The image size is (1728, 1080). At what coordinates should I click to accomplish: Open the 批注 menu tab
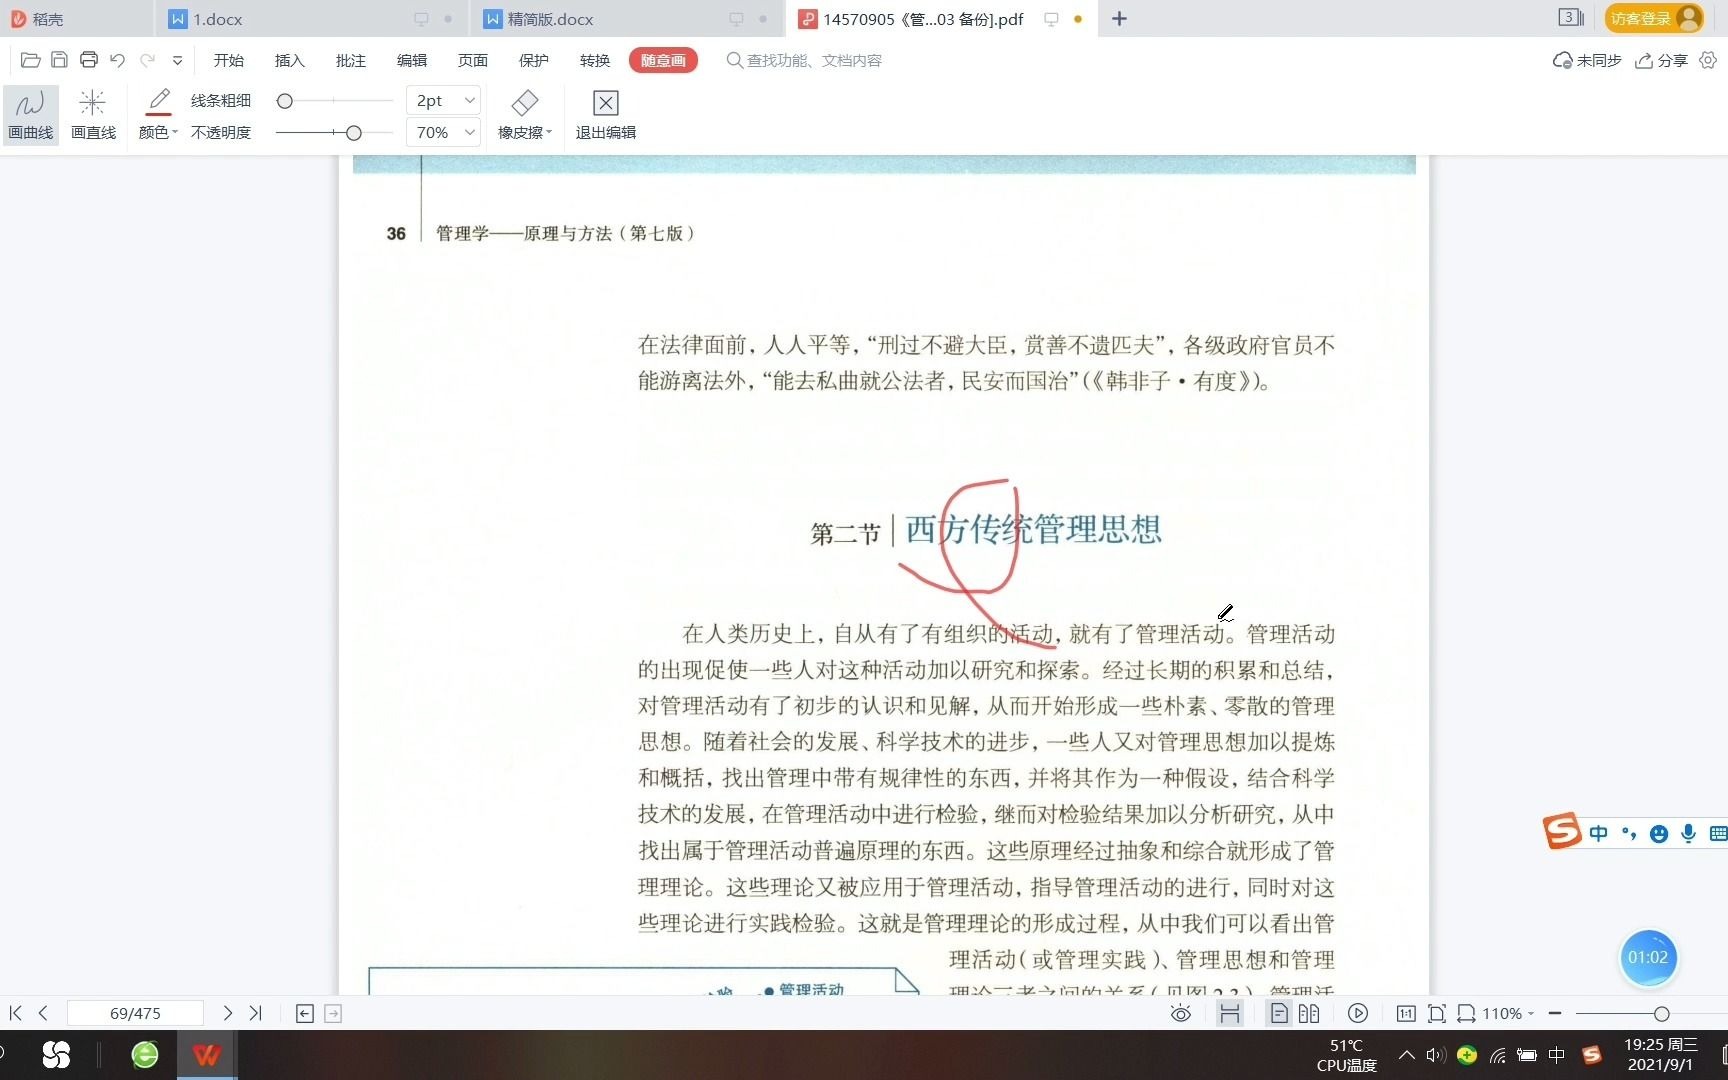pyautogui.click(x=351, y=61)
